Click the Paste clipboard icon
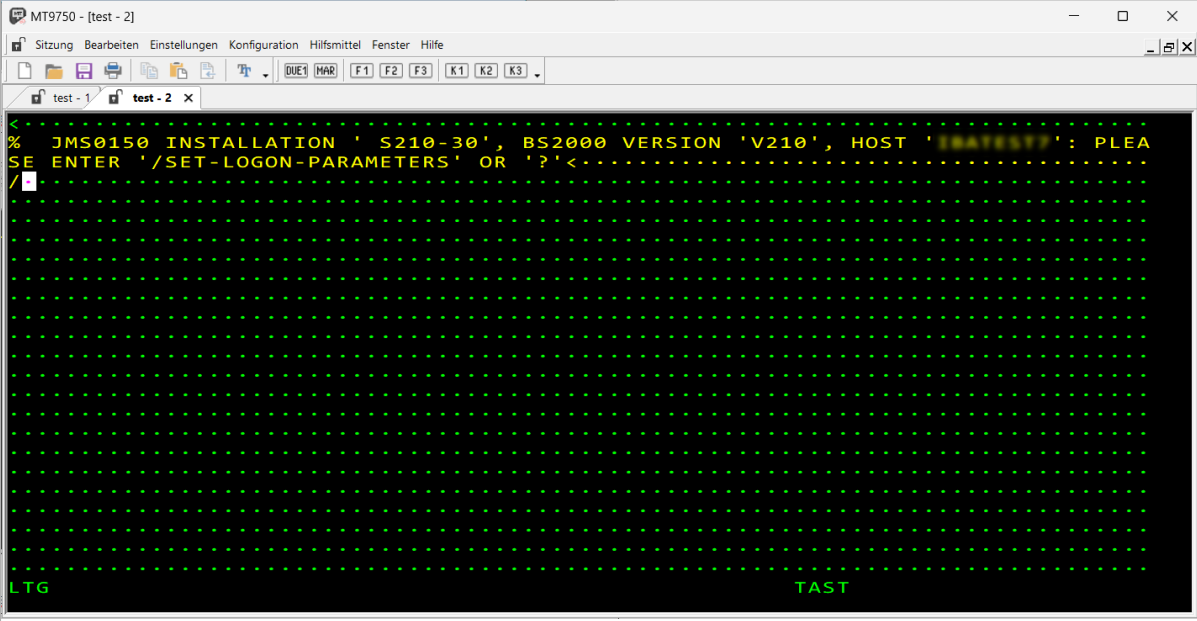Viewport: 1197px width, 621px height. tap(178, 71)
